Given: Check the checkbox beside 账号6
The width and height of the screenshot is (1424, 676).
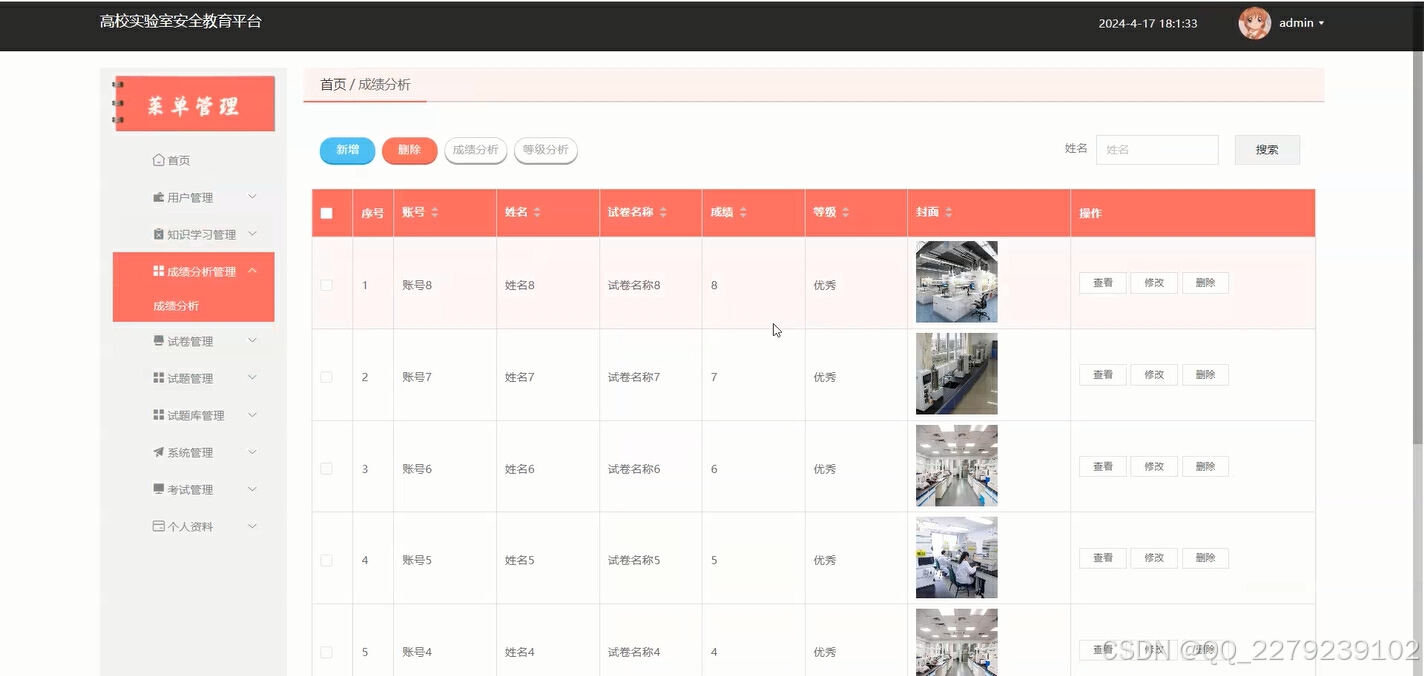Looking at the screenshot, I should pos(325,468).
